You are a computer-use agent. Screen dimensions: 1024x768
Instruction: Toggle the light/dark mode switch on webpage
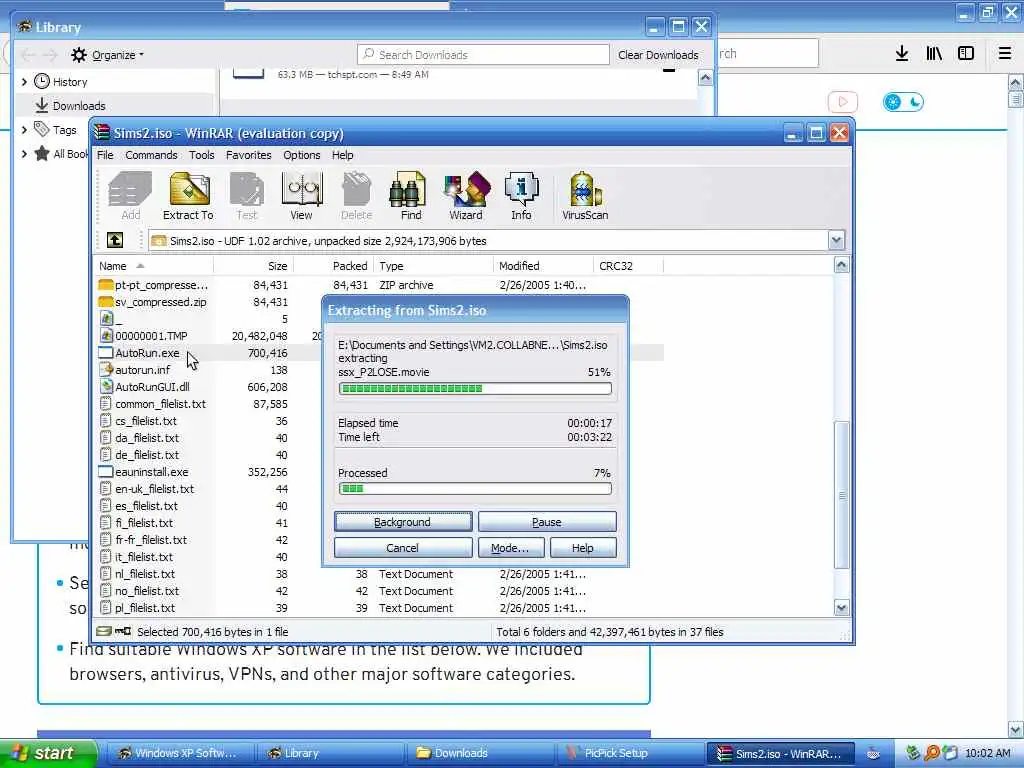[x=903, y=102]
